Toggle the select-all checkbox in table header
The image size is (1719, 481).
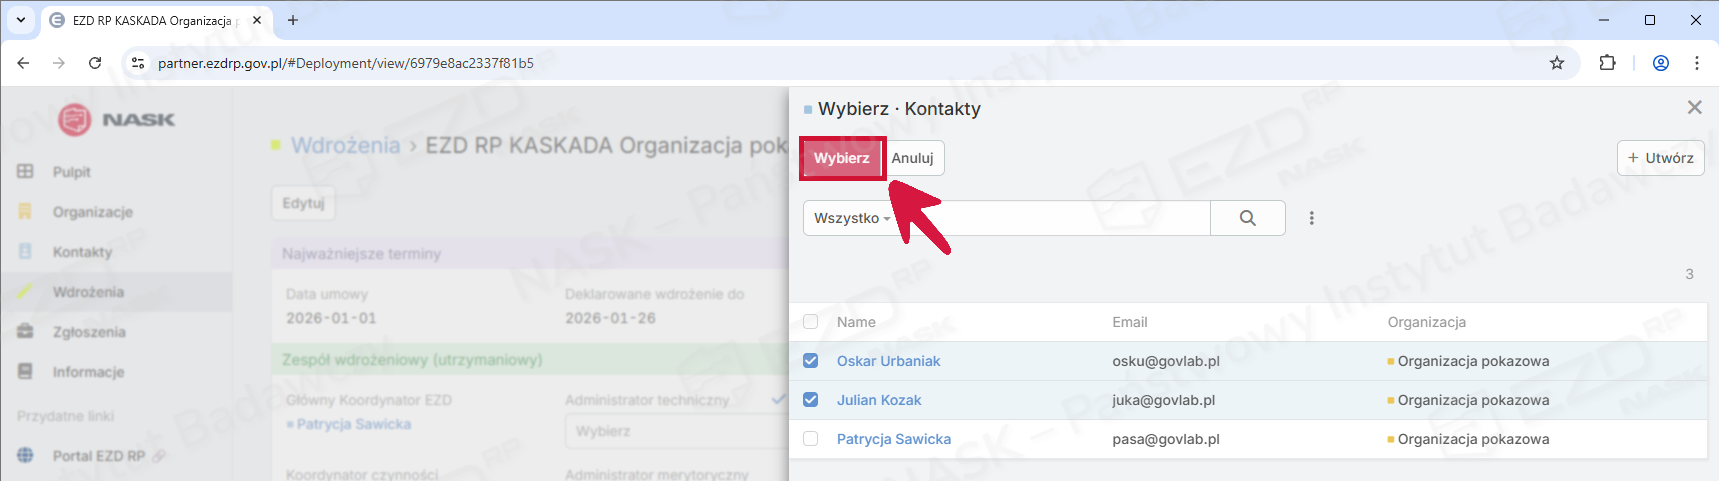(x=810, y=322)
